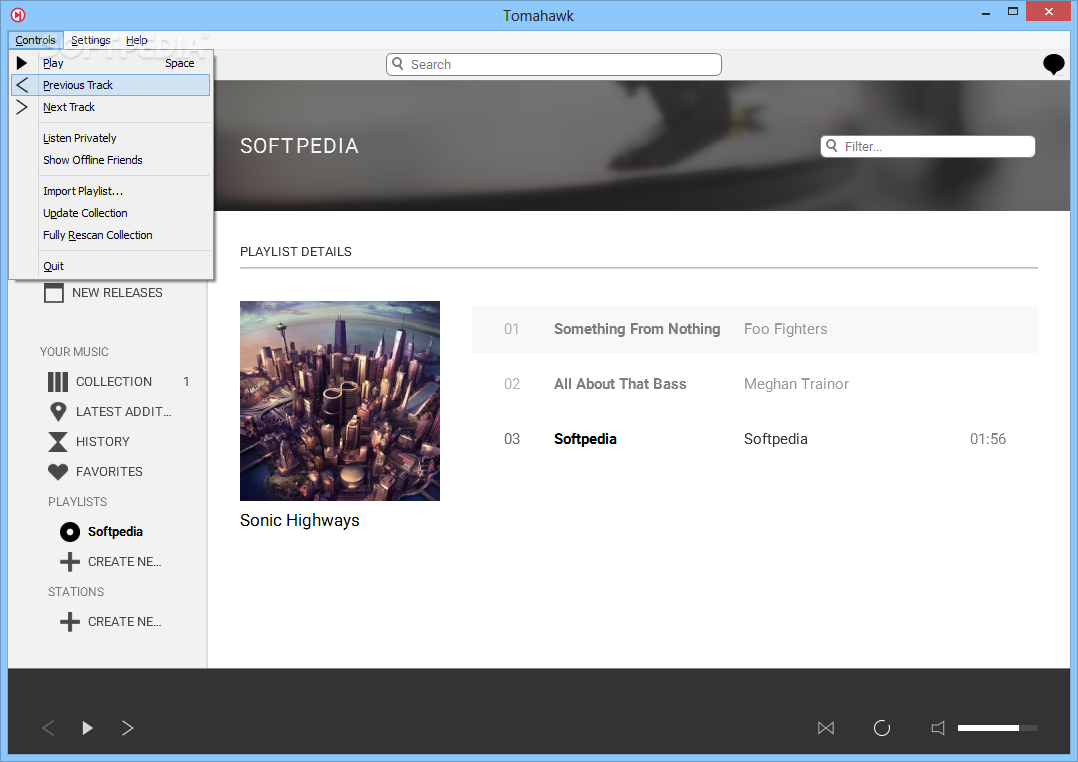Screen dimensions: 1078x762
Task: Click plus icon under Stations
Action: [69, 622]
